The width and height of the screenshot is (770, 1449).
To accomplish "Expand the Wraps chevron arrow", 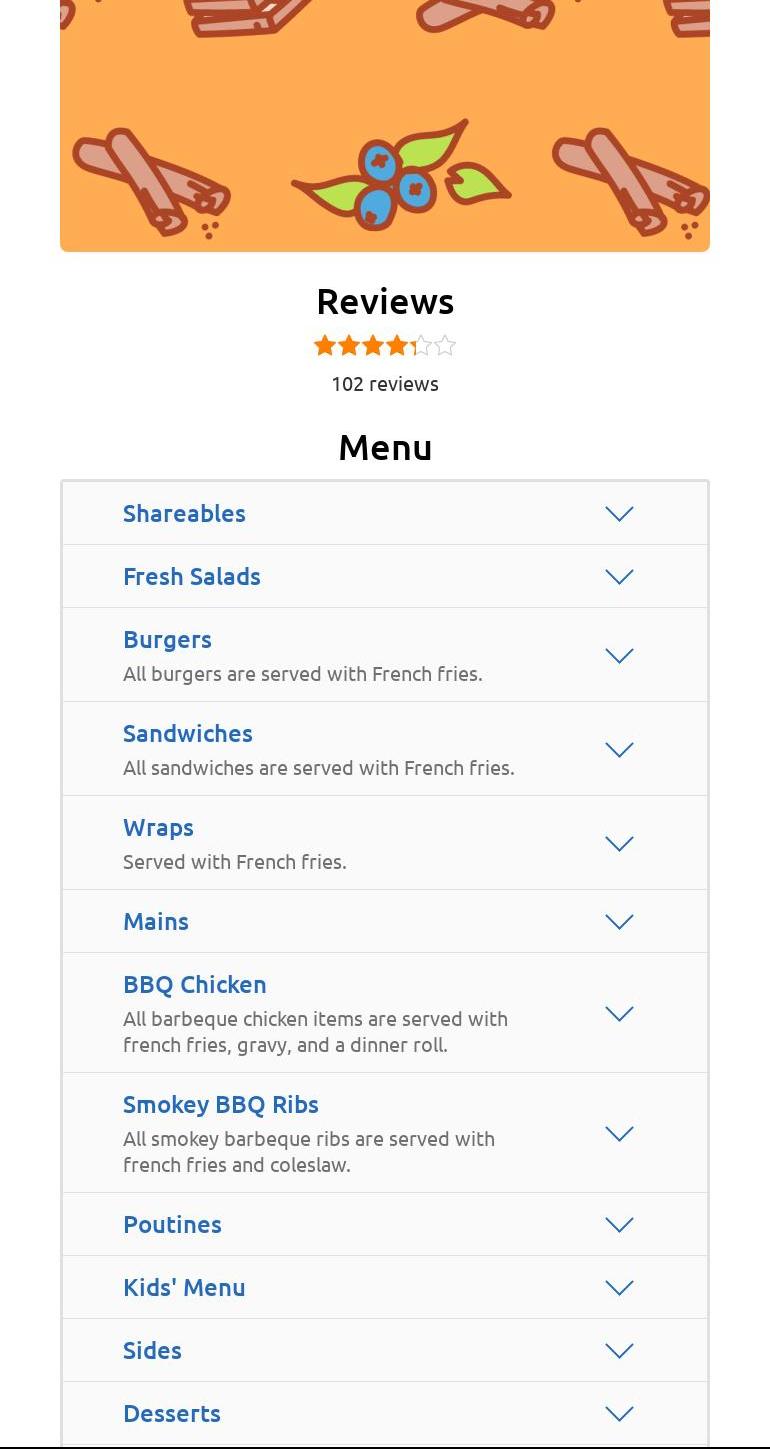I will [620, 844].
